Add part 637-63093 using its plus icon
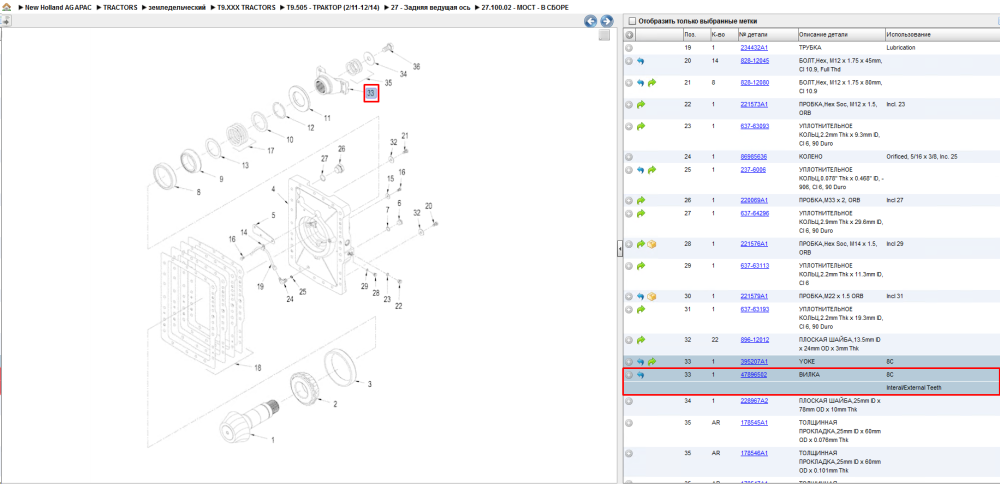The width and height of the screenshot is (1000, 484). click(x=629, y=126)
